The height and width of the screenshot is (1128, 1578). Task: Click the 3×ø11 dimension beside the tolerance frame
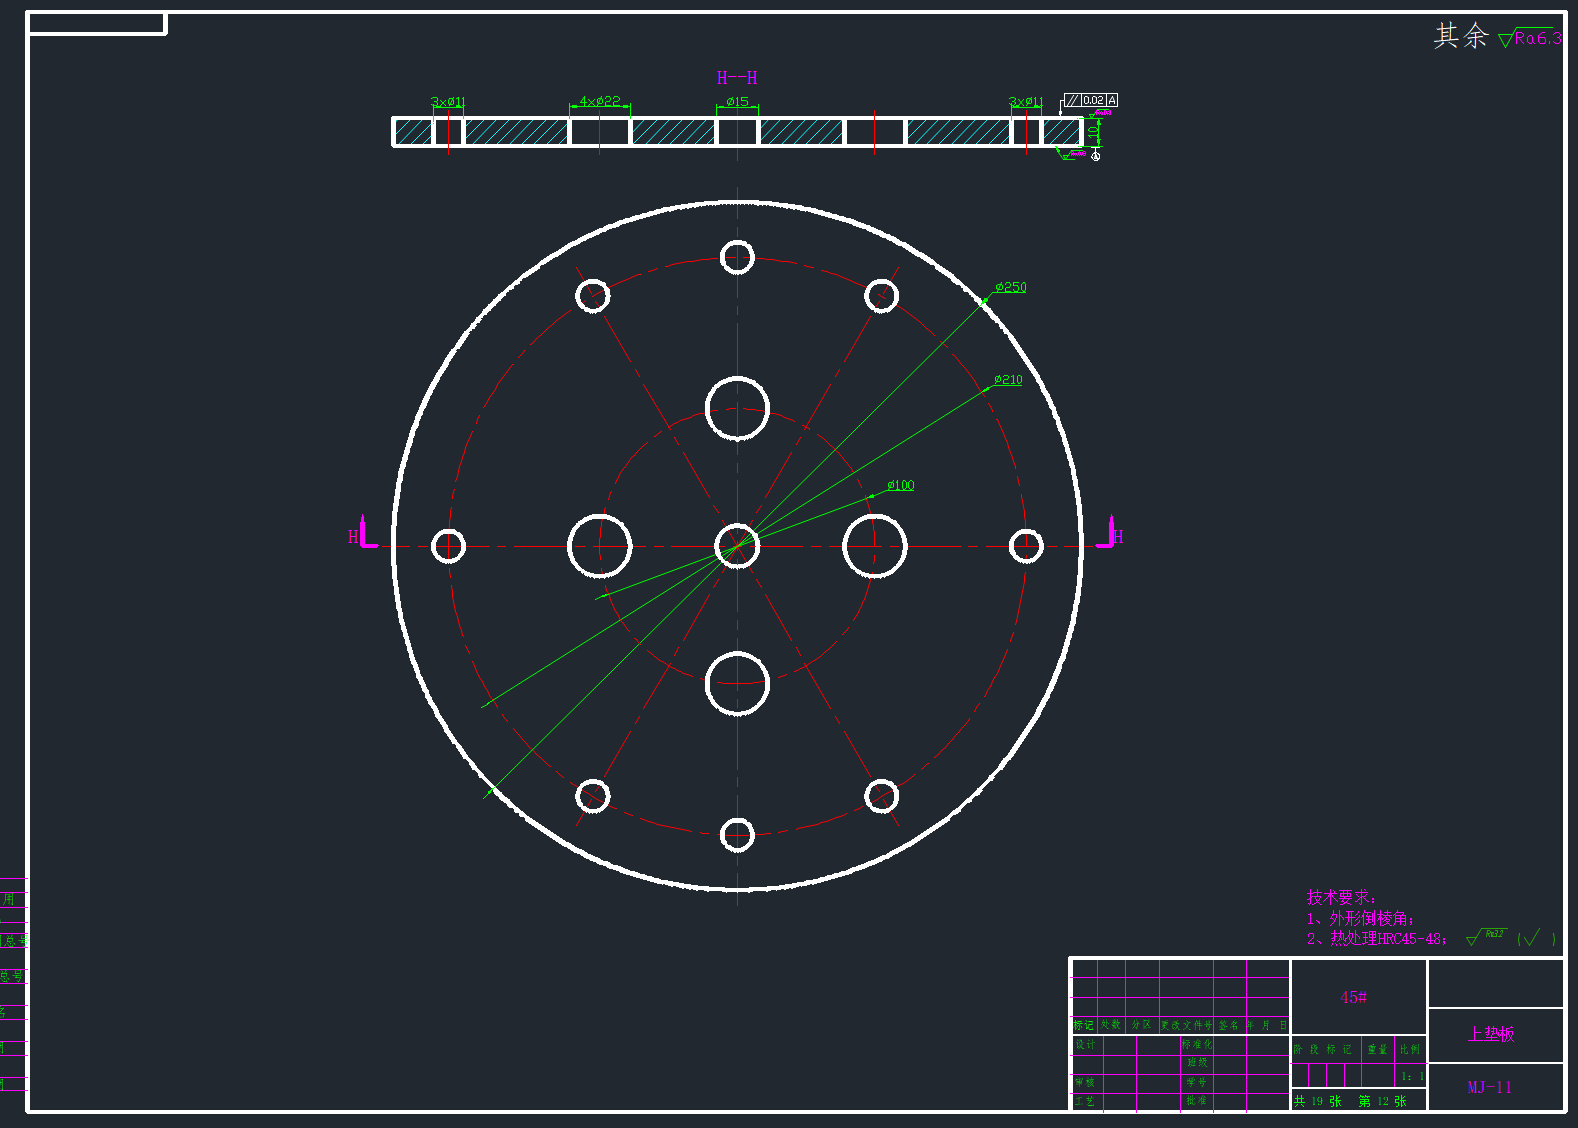[x=1026, y=102]
